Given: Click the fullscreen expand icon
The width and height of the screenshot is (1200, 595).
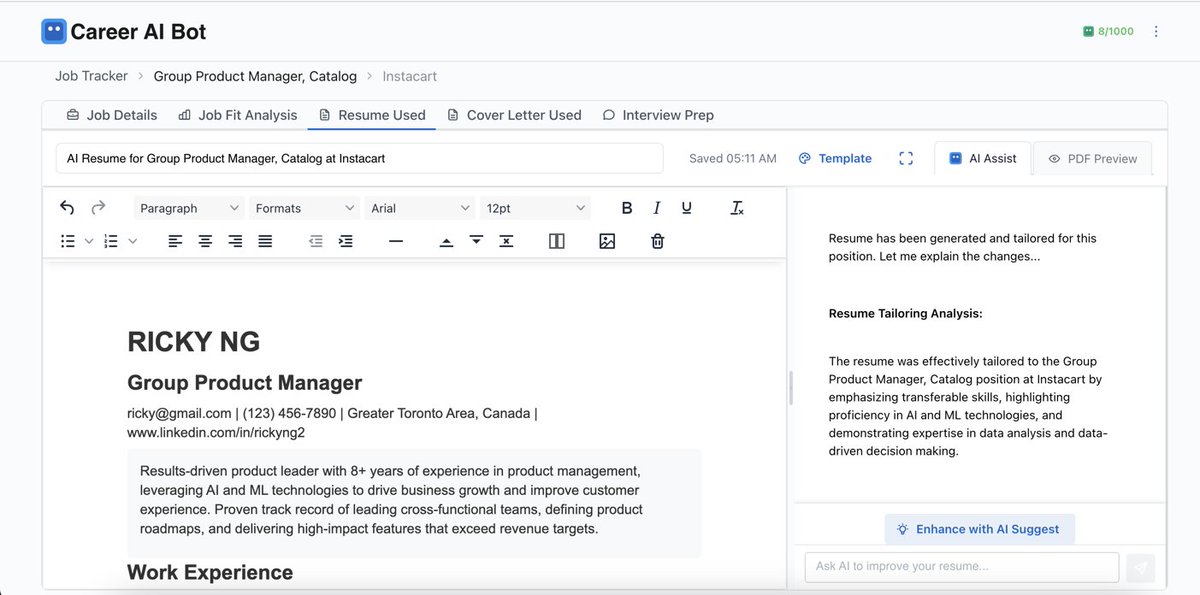Looking at the screenshot, I should coord(906,158).
